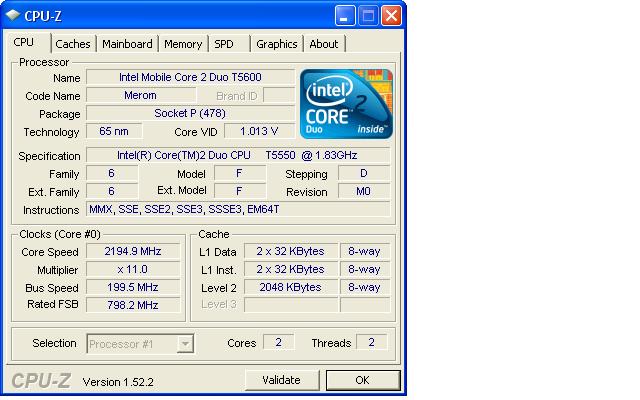The width and height of the screenshot is (640, 400).
Task: Click the CPU-Z title bar icon
Action: pyautogui.click(x=13, y=16)
